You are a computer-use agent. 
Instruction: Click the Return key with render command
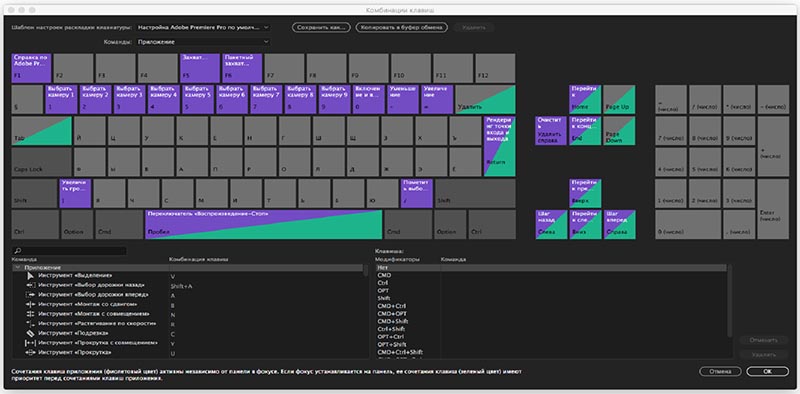[x=499, y=146]
